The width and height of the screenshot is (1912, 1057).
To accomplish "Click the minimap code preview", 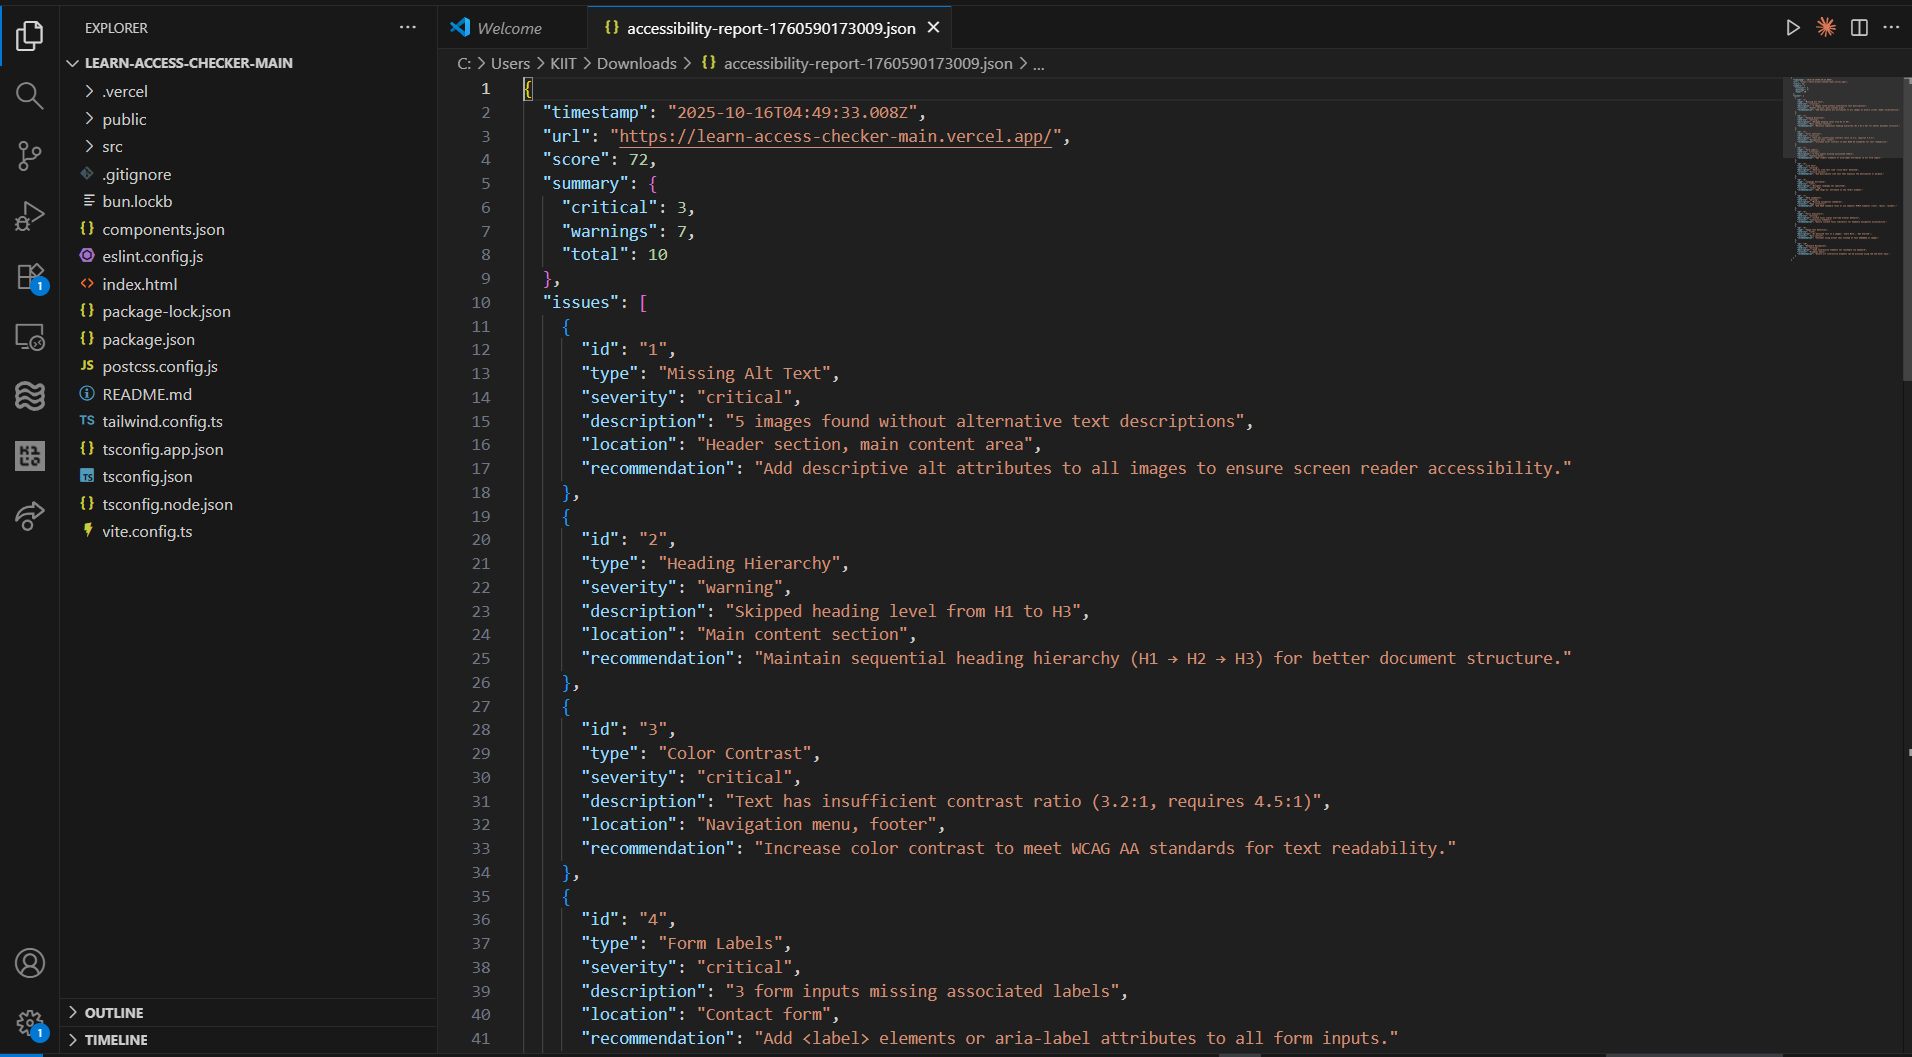I will tap(1842, 168).
